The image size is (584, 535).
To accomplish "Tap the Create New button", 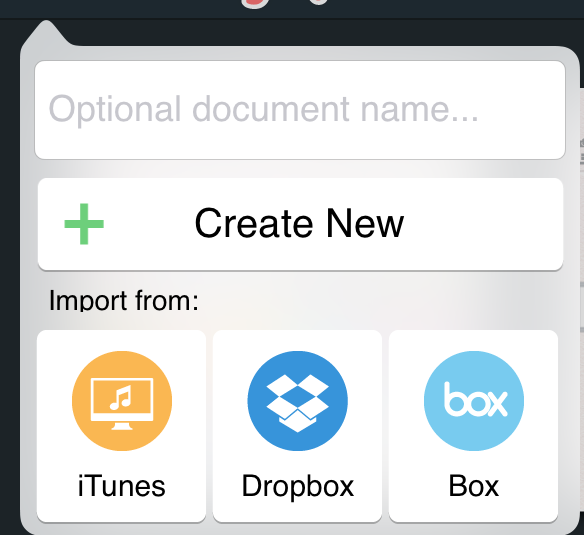I will [x=300, y=224].
